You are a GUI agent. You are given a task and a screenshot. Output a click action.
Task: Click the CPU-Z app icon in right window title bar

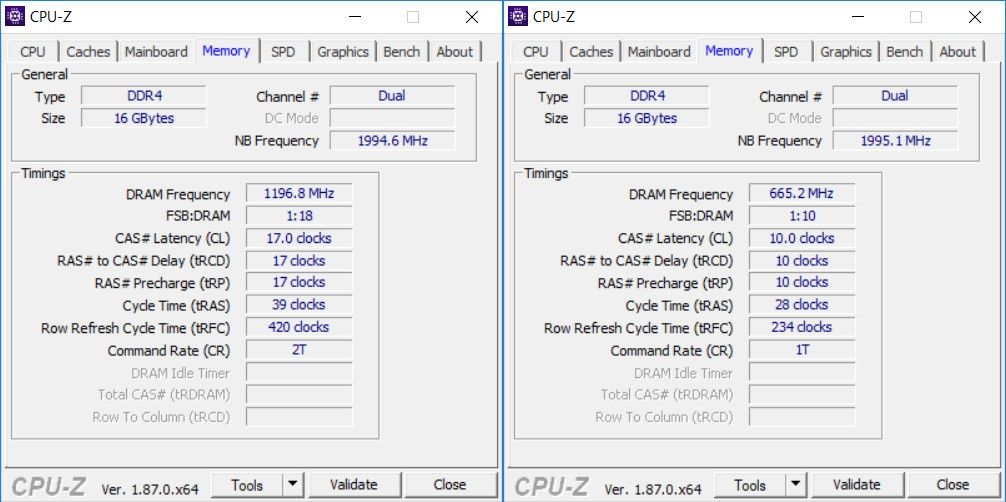click(x=518, y=16)
